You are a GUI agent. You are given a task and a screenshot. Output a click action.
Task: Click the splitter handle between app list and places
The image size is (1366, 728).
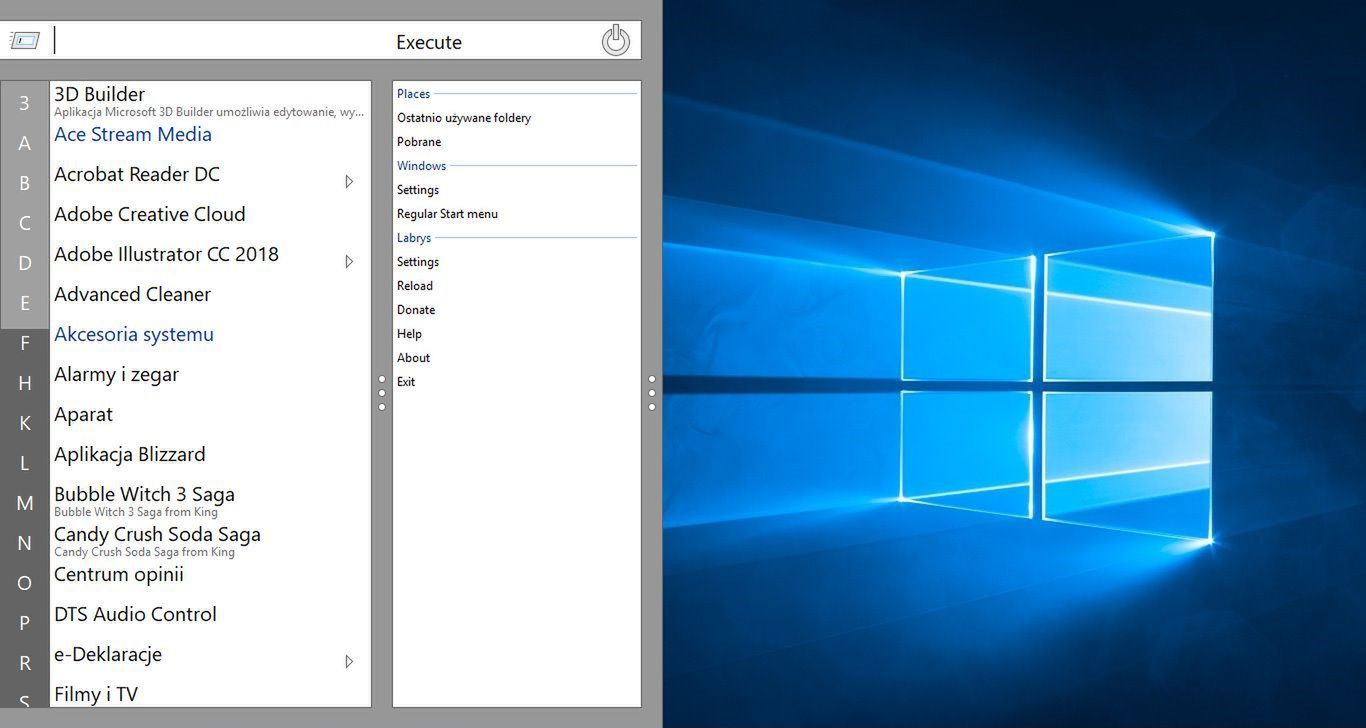[382, 393]
